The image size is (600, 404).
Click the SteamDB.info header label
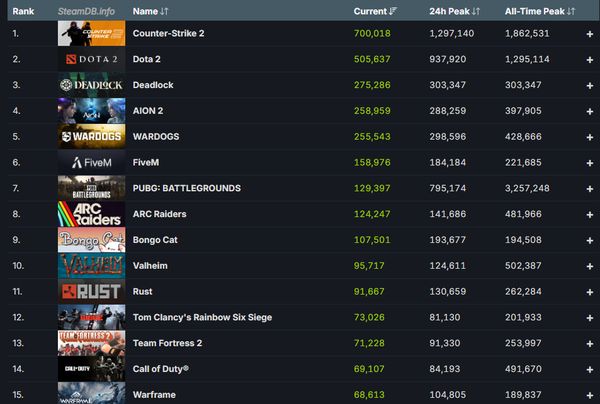click(x=86, y=11)
